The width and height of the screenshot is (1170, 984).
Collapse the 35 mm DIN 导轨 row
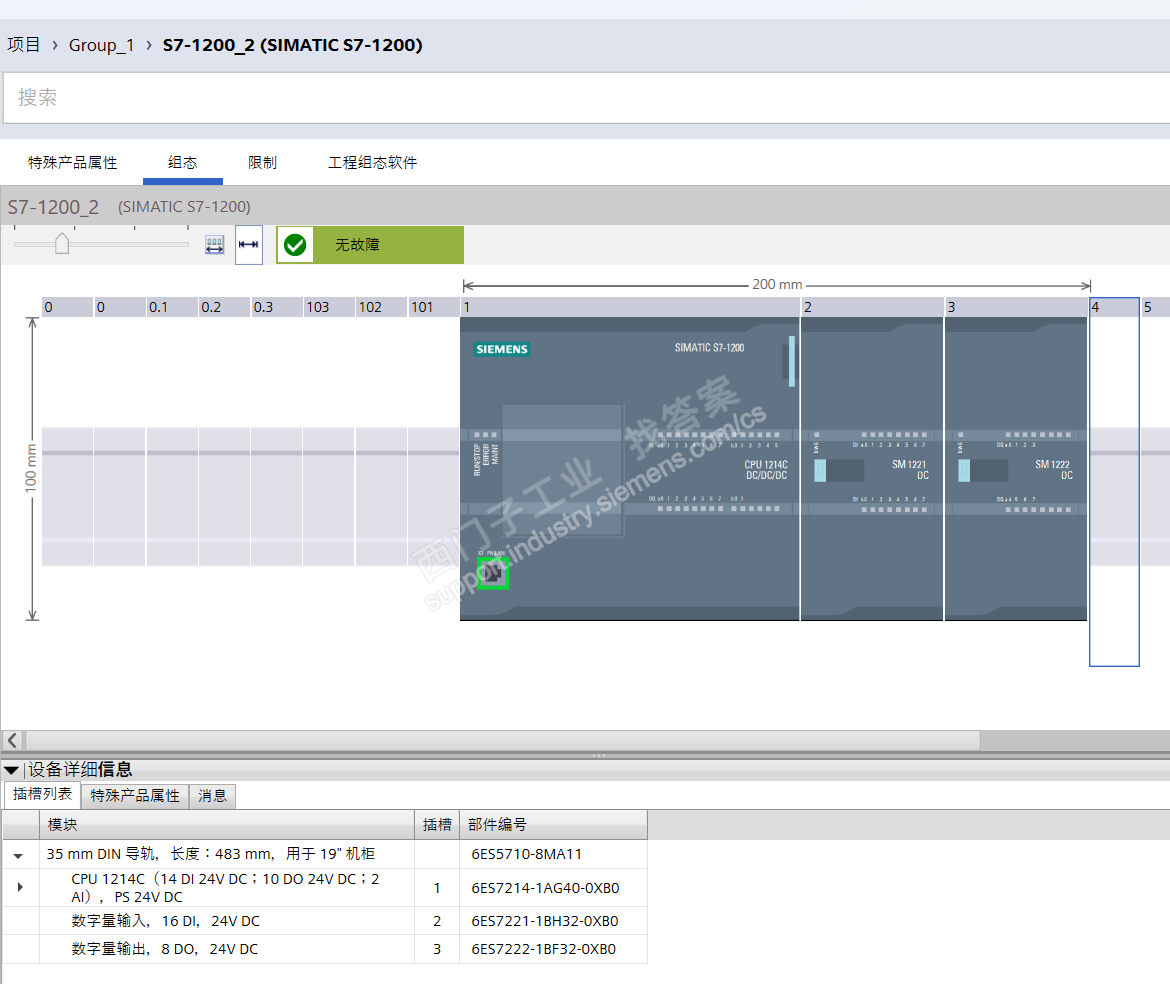click(x=19, y=856)
